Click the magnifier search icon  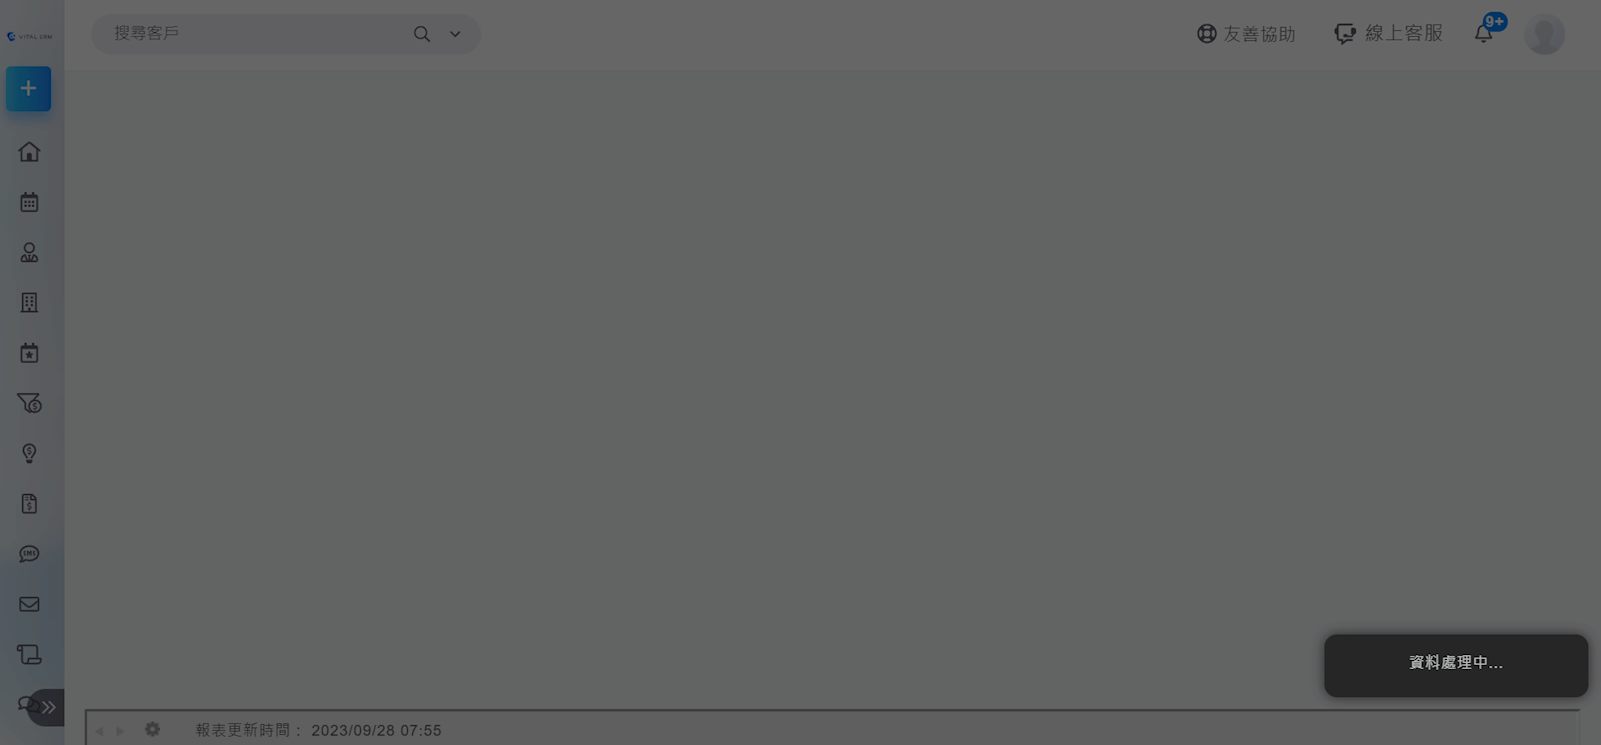tap(422, 34)
